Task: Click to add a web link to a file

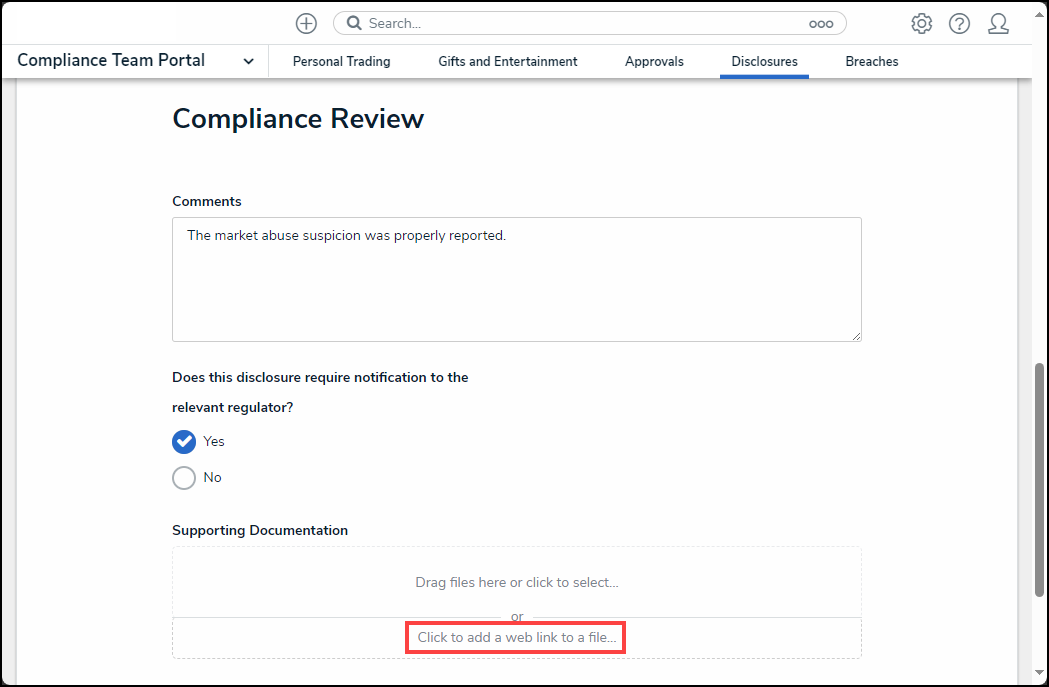Action: pos(516,637)
